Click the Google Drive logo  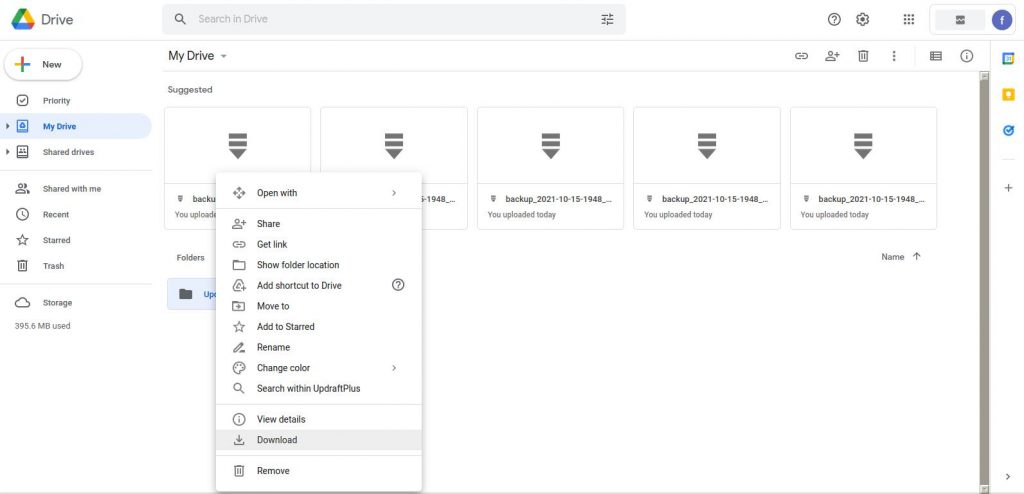(x=23, y=19)
